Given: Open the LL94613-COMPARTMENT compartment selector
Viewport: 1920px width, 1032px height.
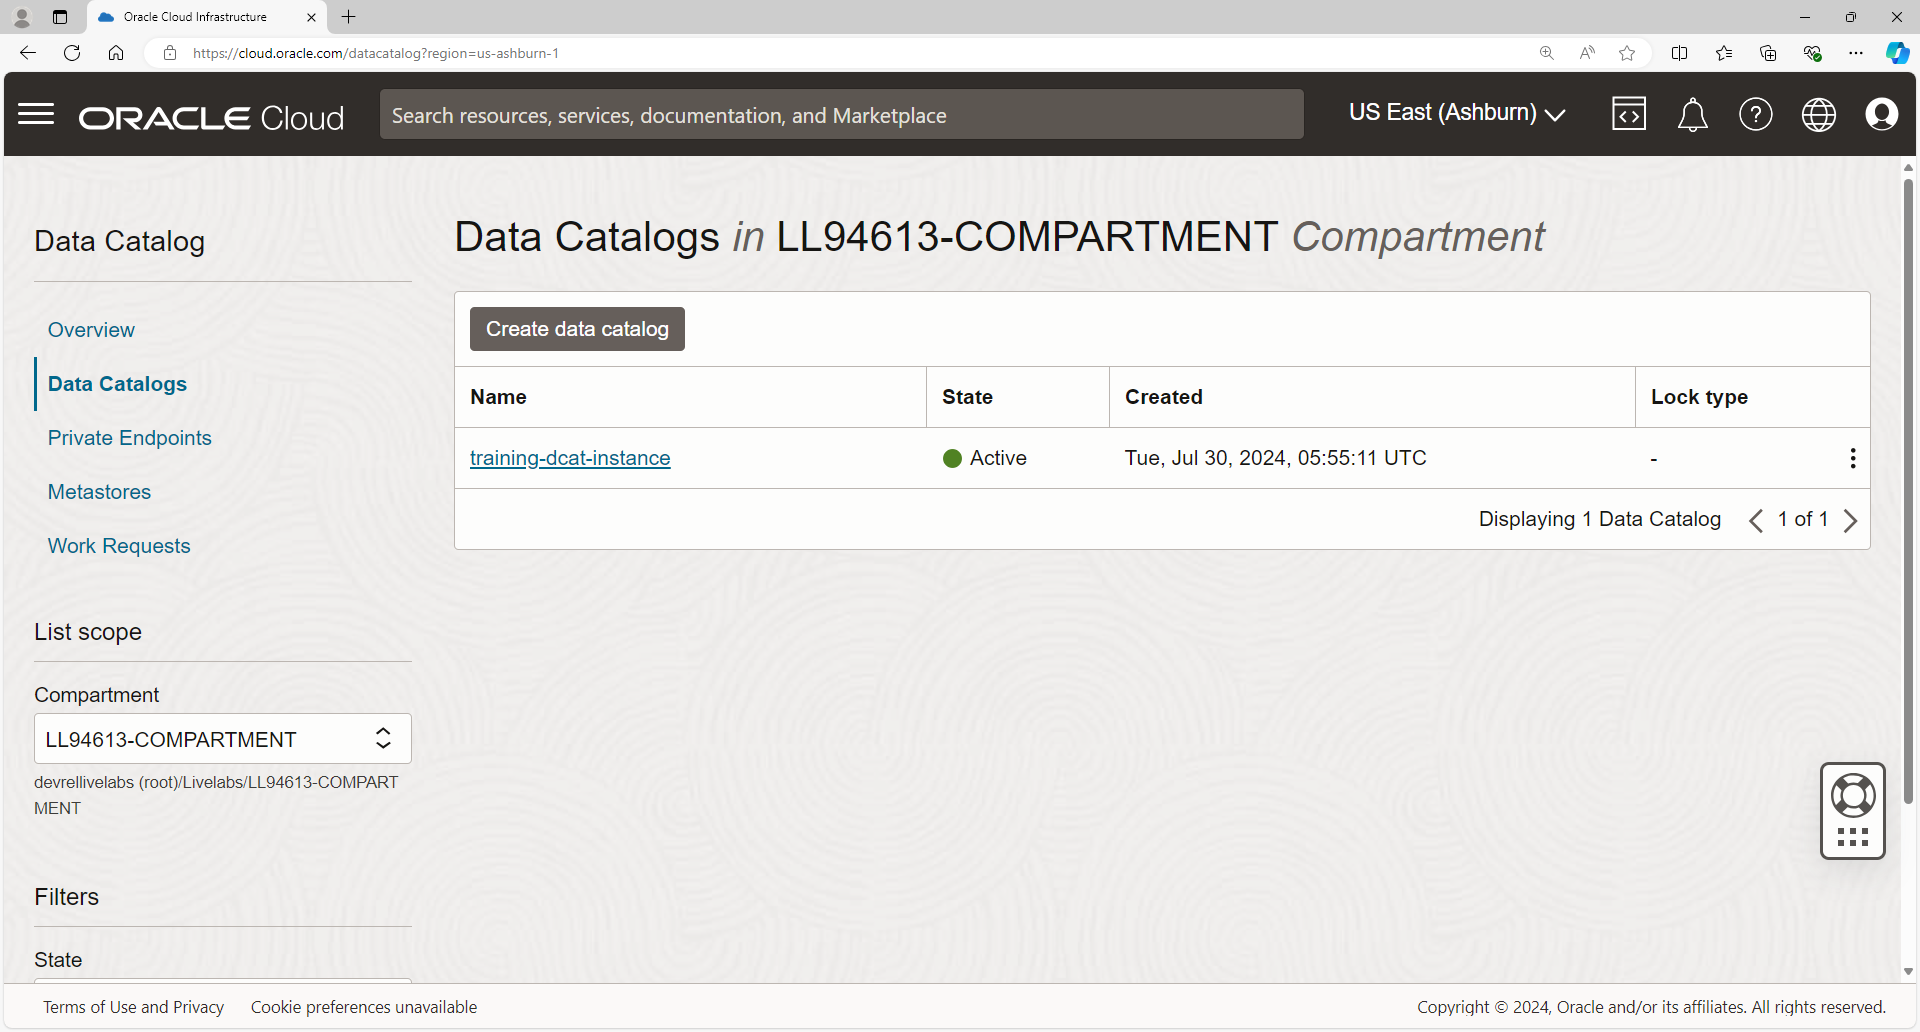Looking at the screenshot, I should coord(223,739).
